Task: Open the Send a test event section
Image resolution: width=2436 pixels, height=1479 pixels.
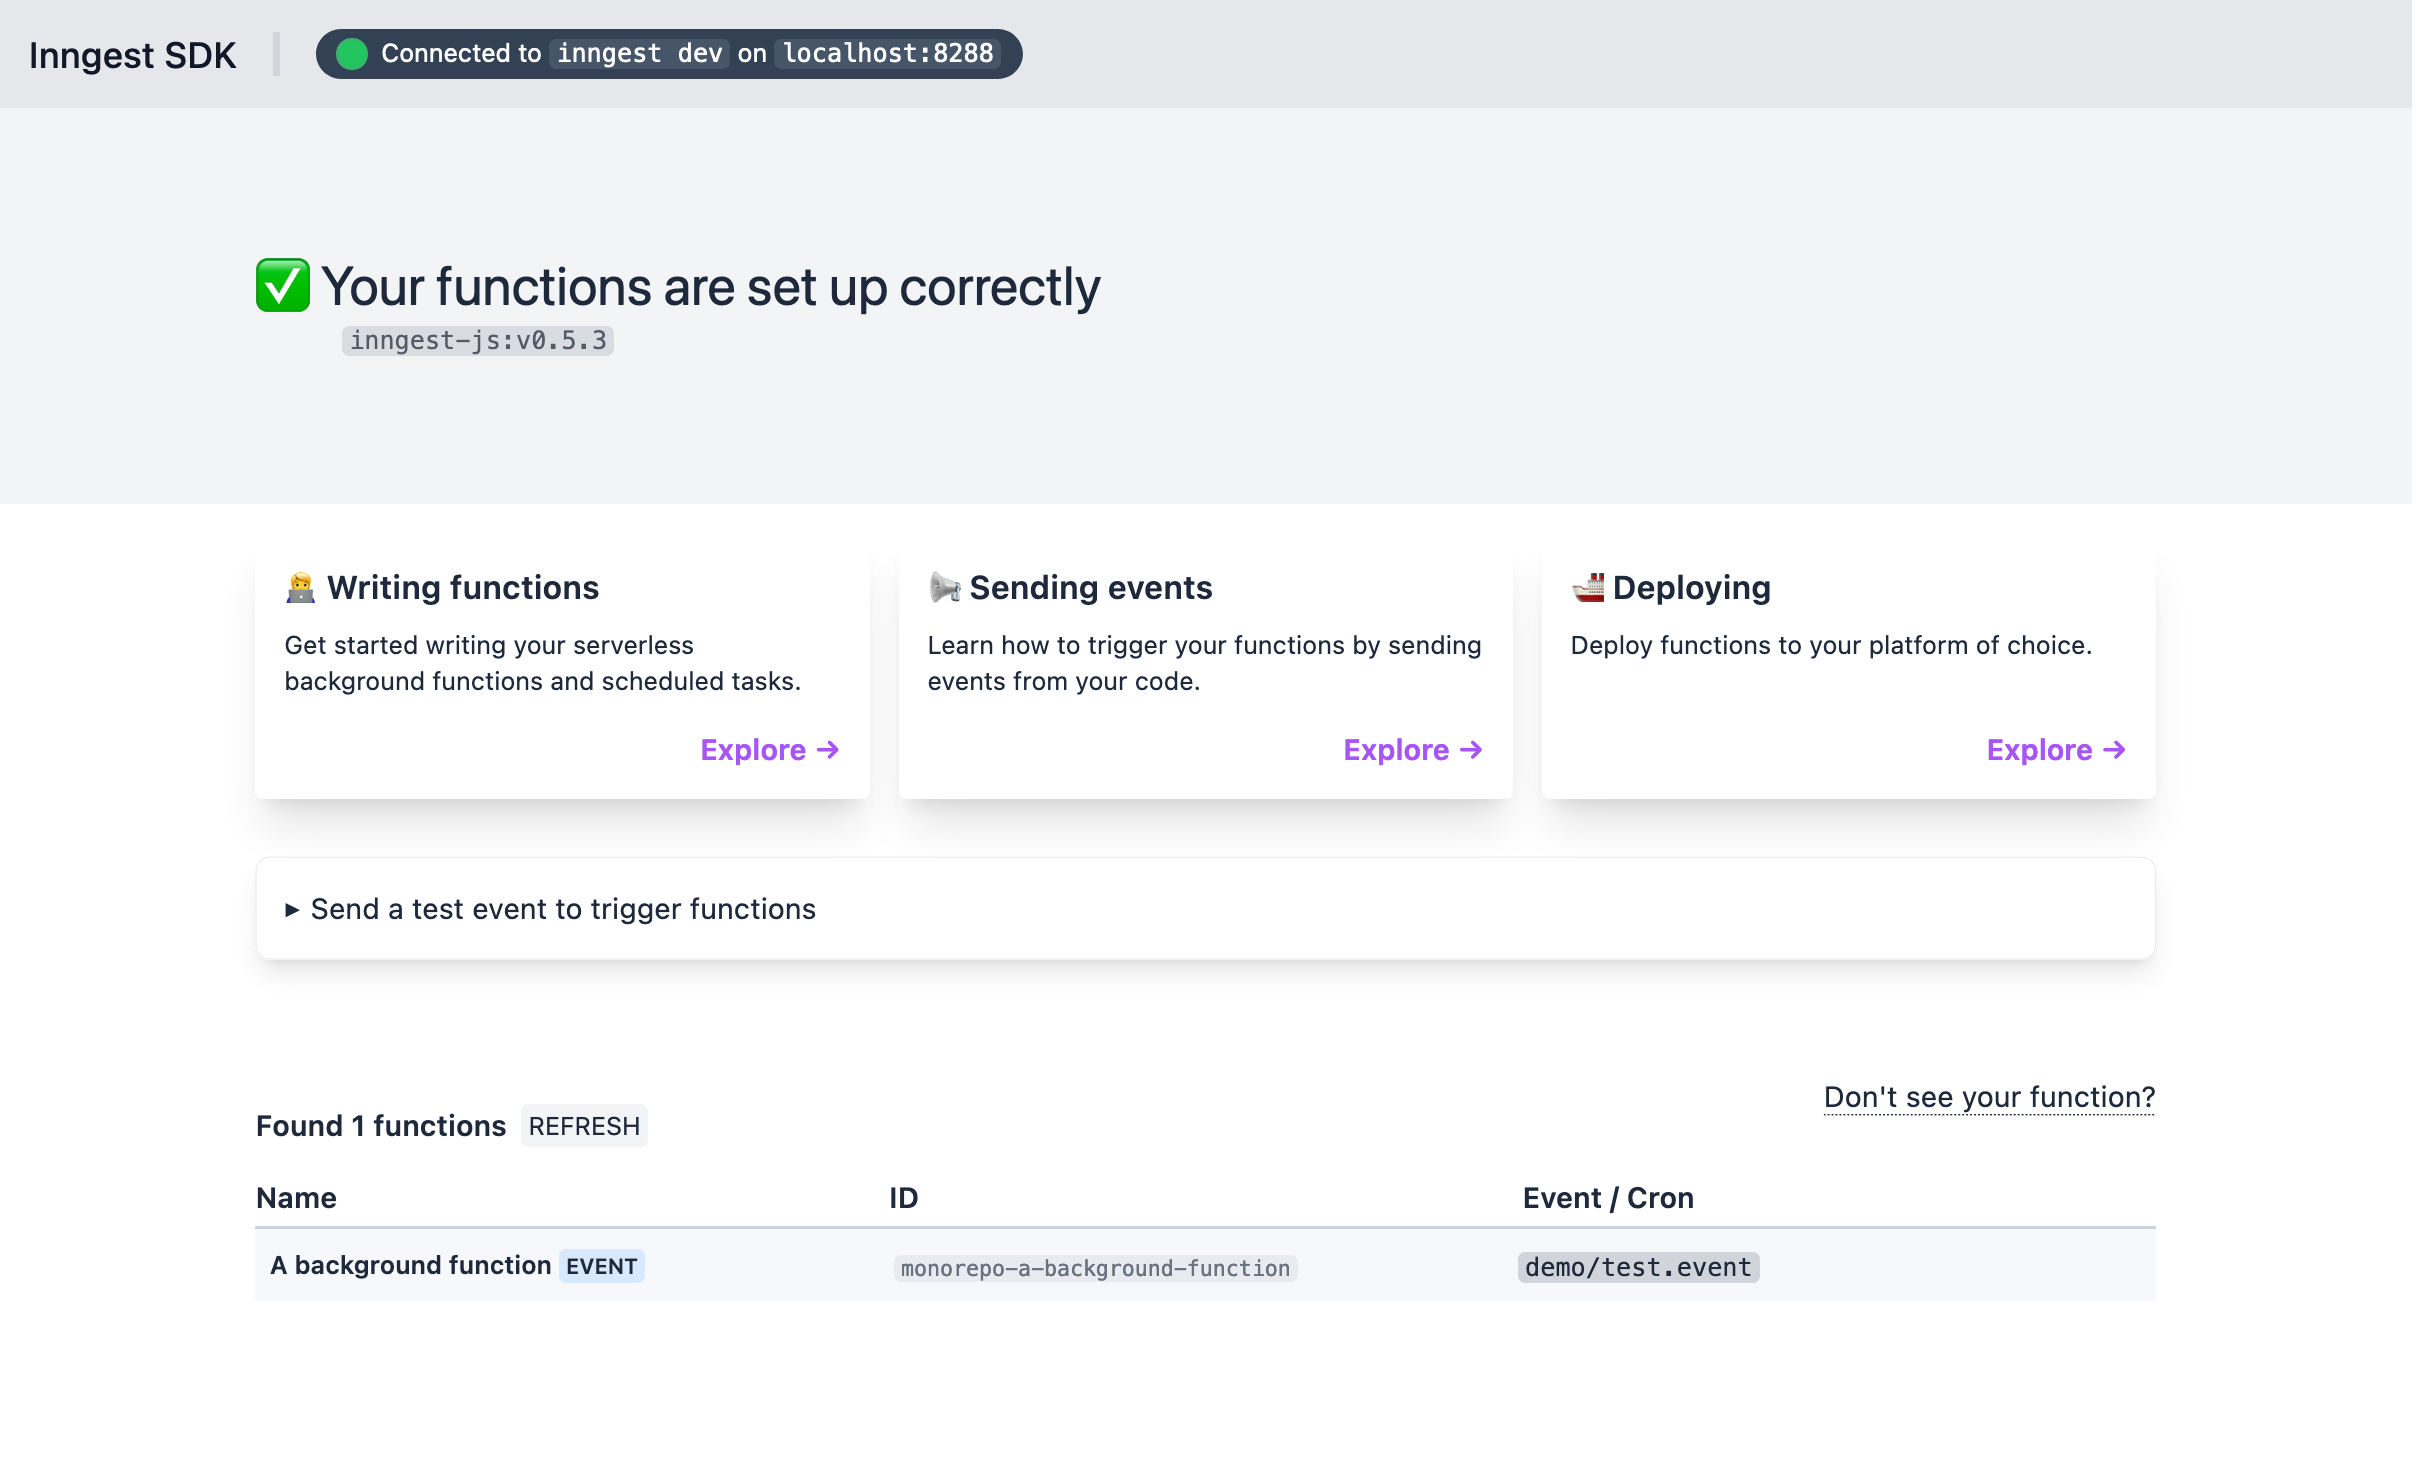Action: 1205,909
